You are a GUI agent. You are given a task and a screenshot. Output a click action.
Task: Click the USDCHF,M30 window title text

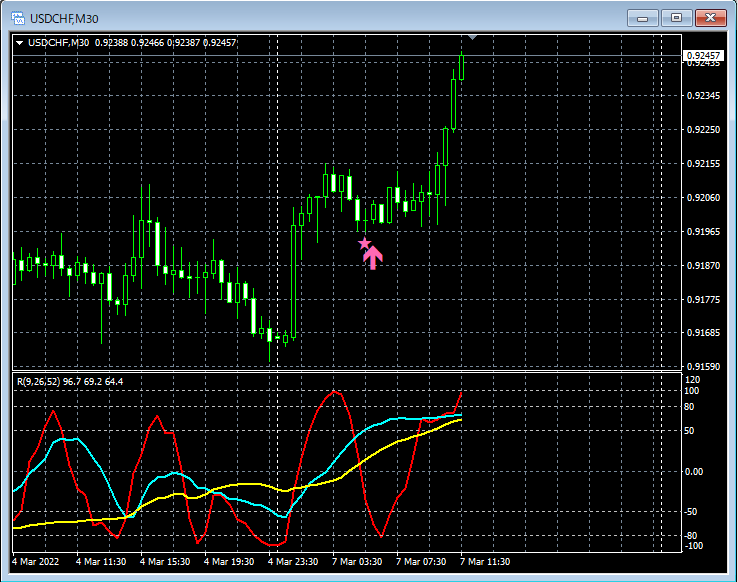coord(64,19)
